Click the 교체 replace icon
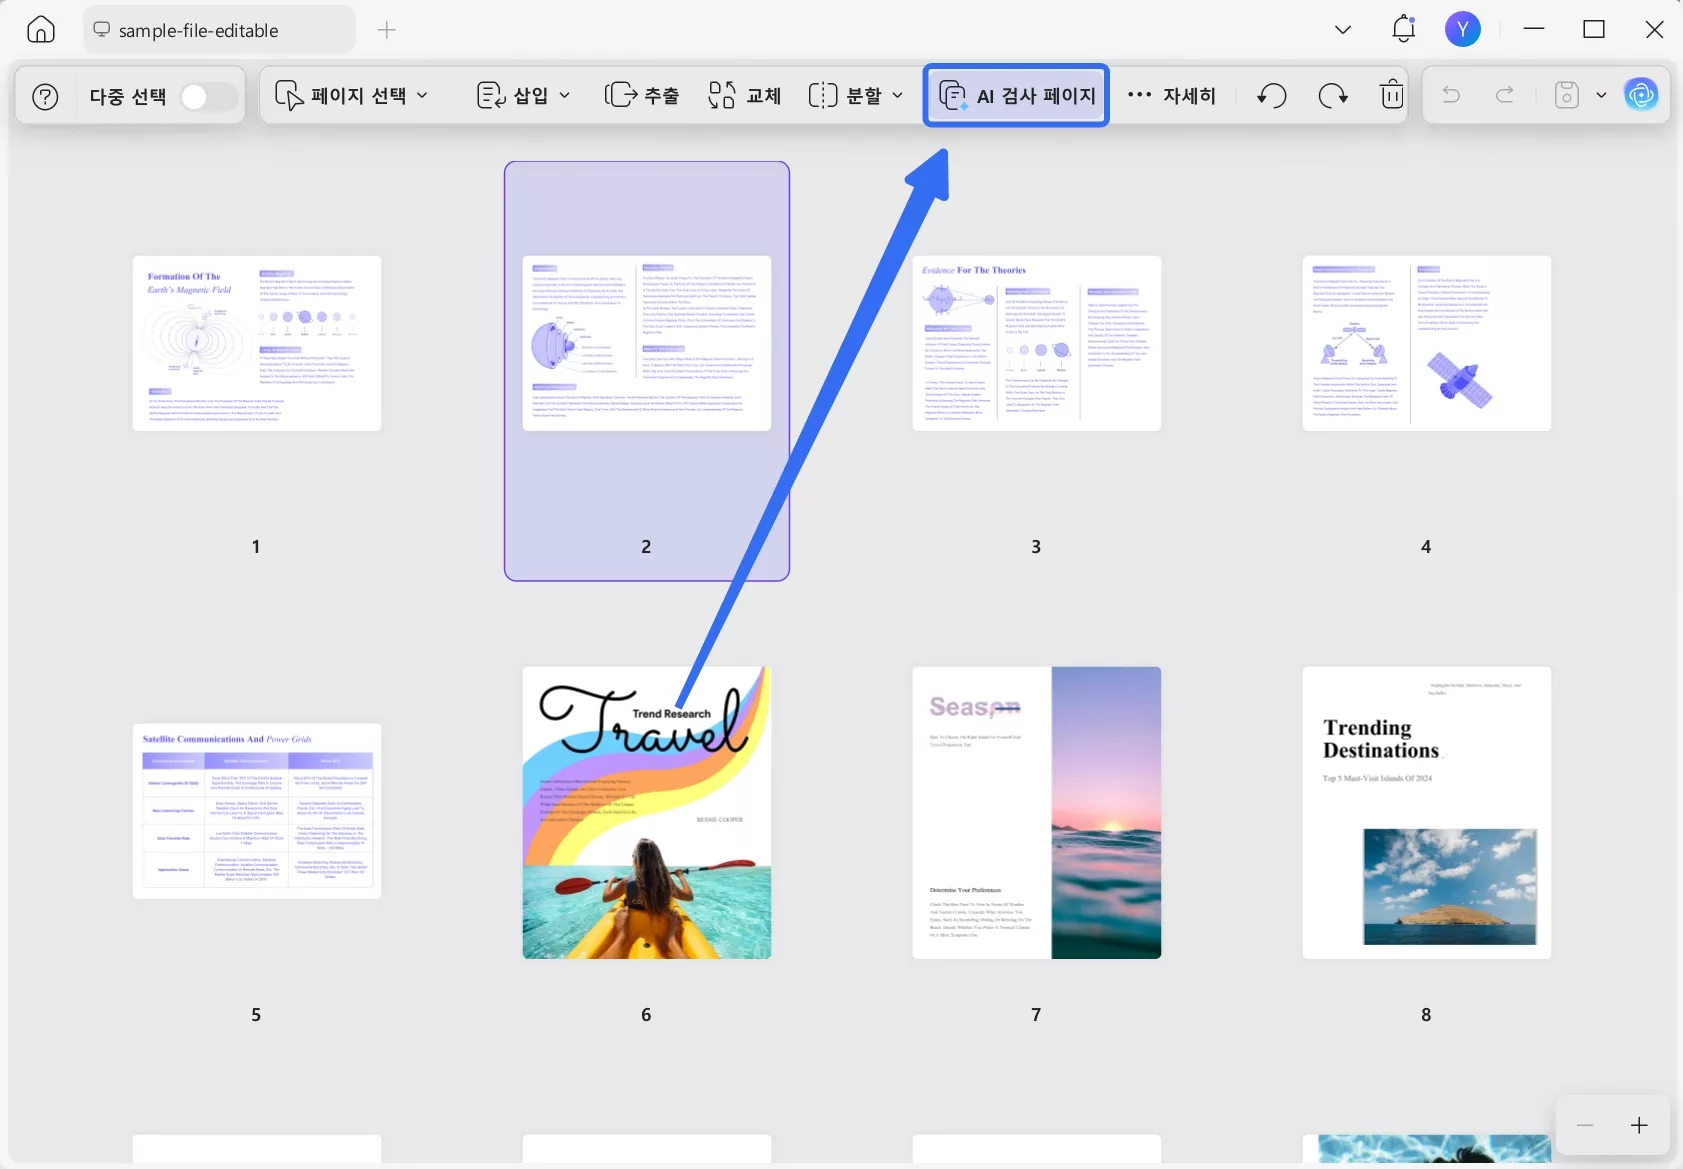 (722, 95)
